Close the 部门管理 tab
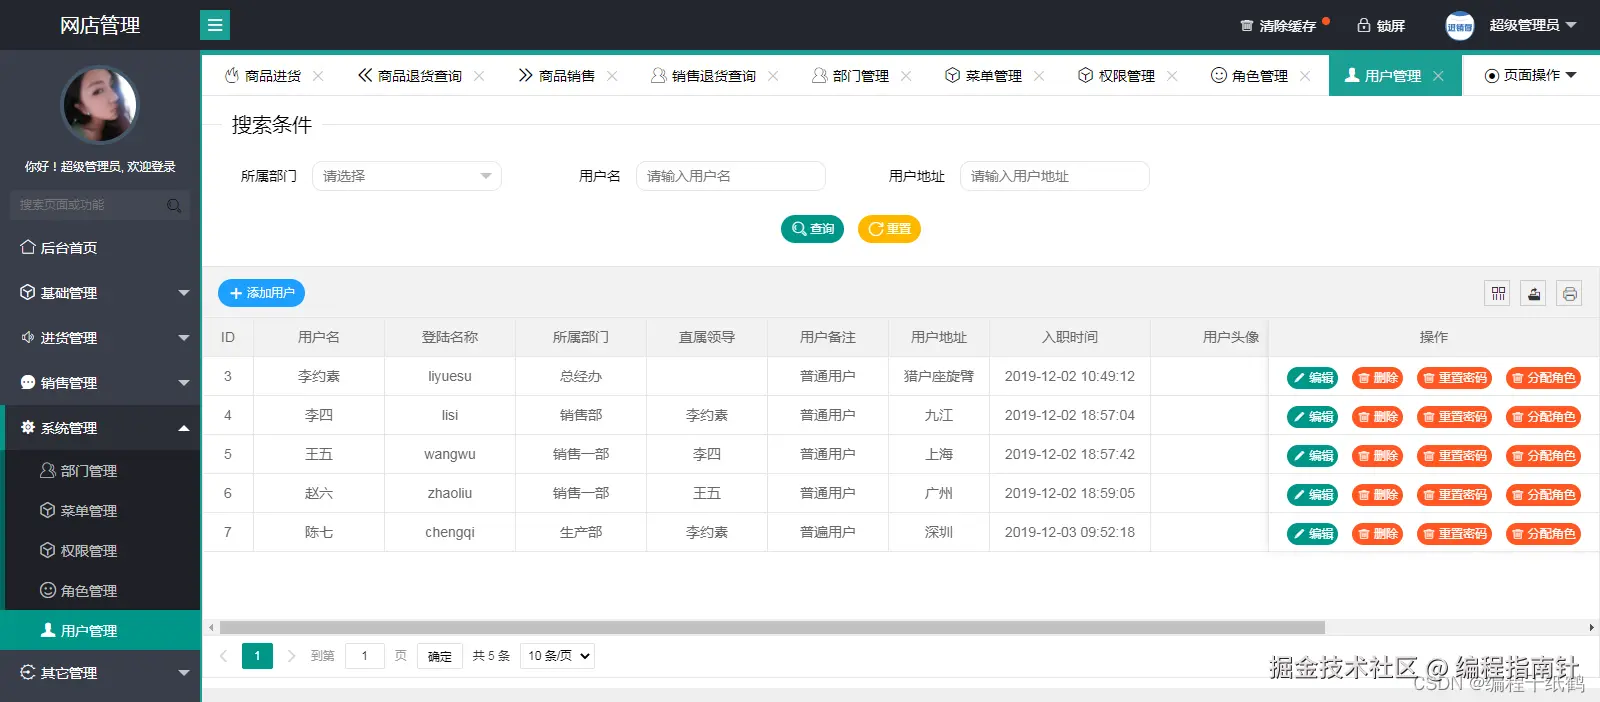This screenshot has height=702, width=1600. point(906,76)
